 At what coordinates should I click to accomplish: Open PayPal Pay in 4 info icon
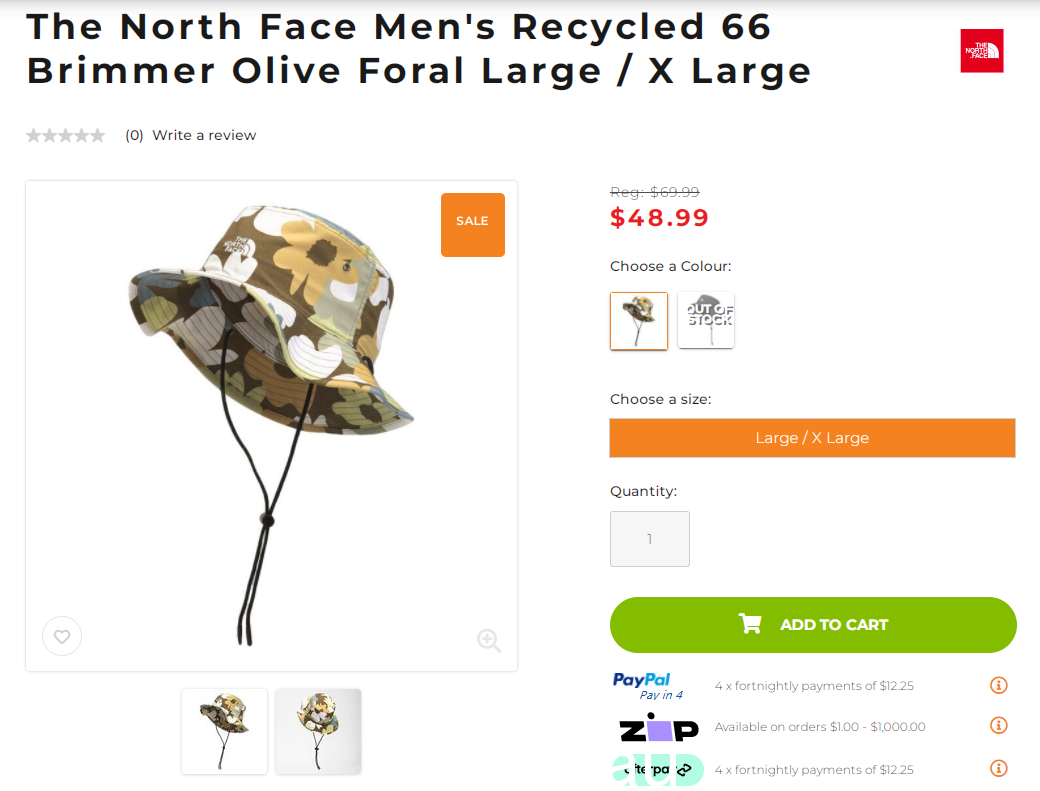(998, 685)
